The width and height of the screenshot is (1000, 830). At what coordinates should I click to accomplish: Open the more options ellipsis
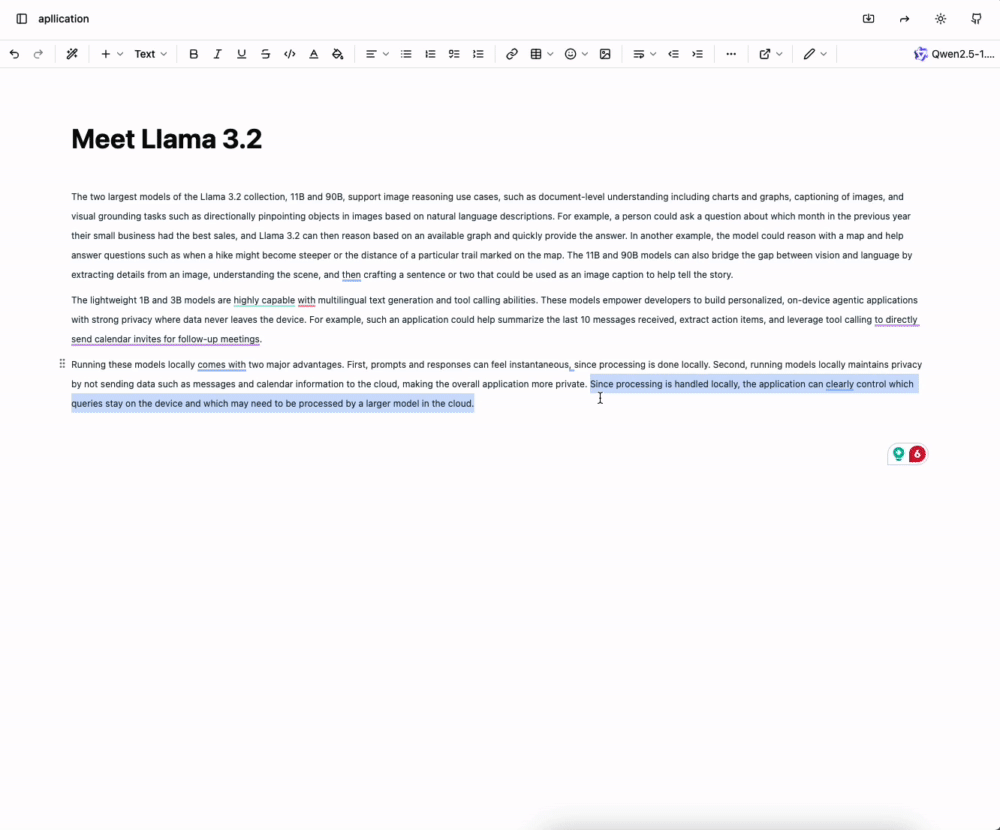click(x=731, y=54)
